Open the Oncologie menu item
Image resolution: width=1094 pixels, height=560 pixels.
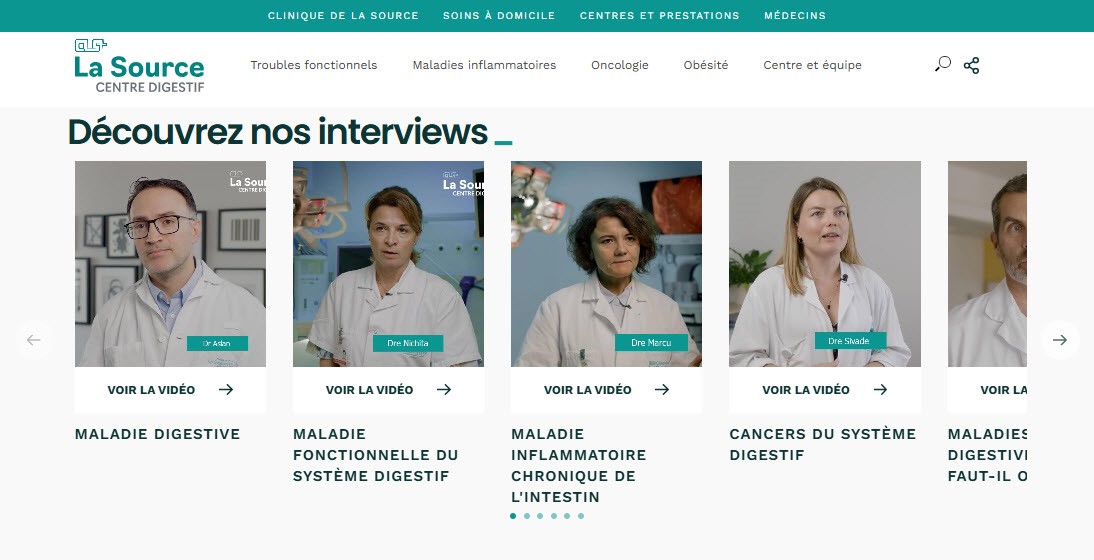click(620, 65)
